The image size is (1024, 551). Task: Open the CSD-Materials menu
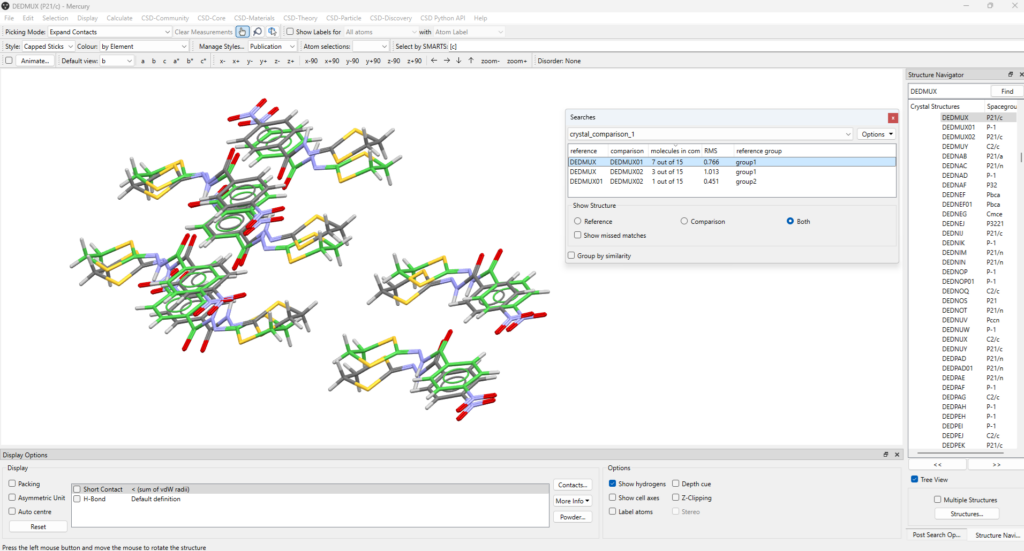[254, 18]
